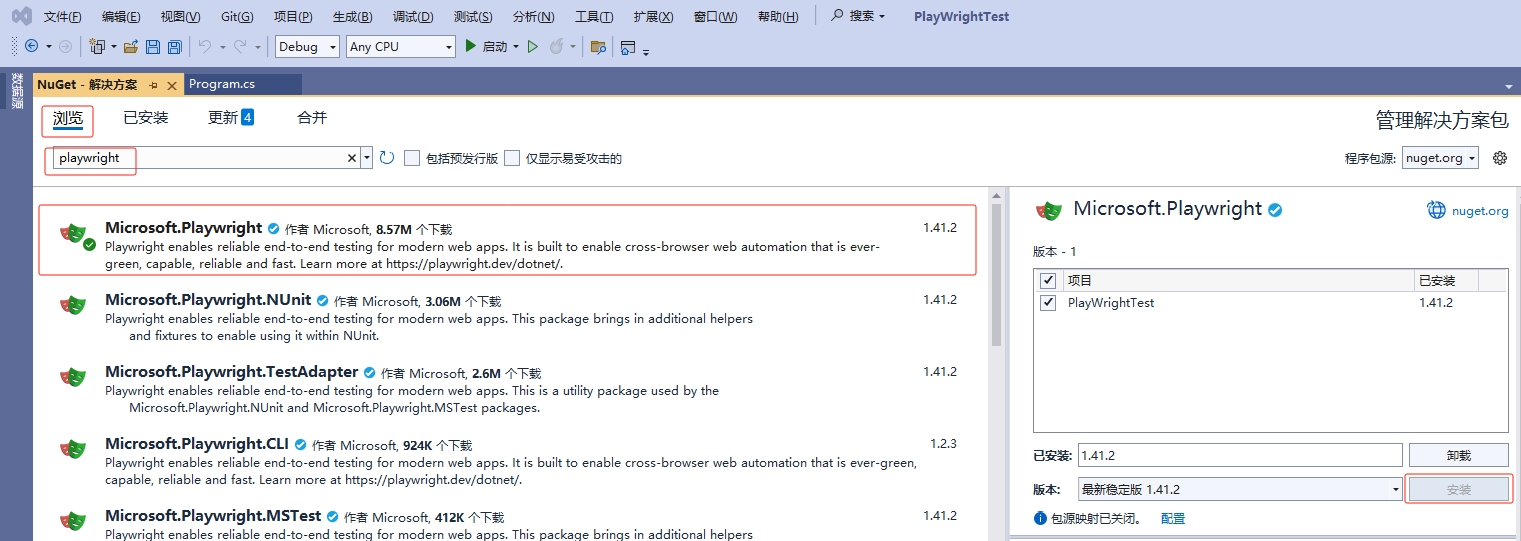
Task: Open the 扩展(X) menu
Action: (653, 17)
